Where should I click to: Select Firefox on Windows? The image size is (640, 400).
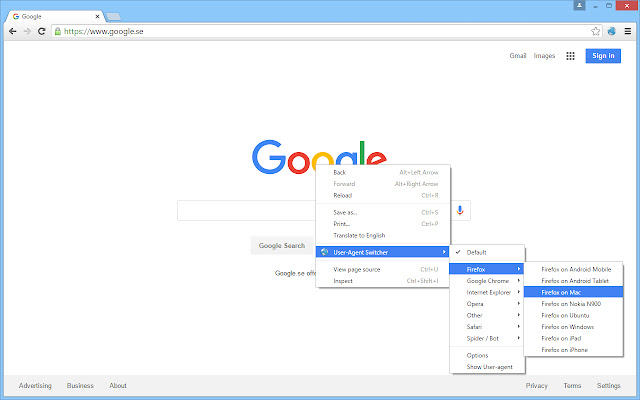573,327
